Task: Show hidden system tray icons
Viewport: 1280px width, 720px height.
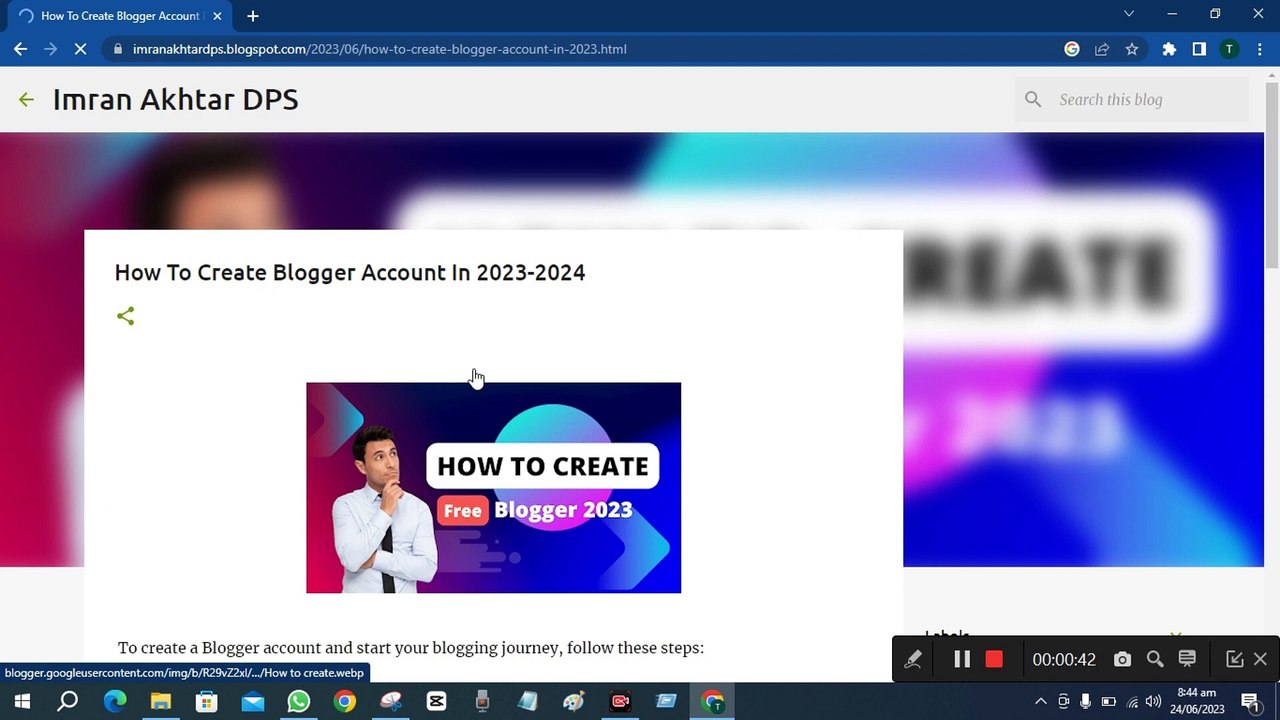Action: tap(1040, 701)
